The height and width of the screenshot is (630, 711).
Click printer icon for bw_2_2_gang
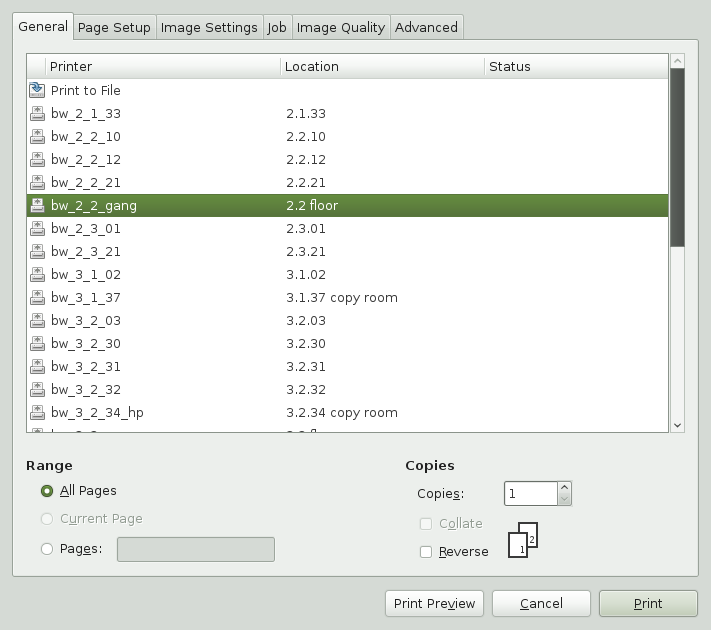(37, 205)
